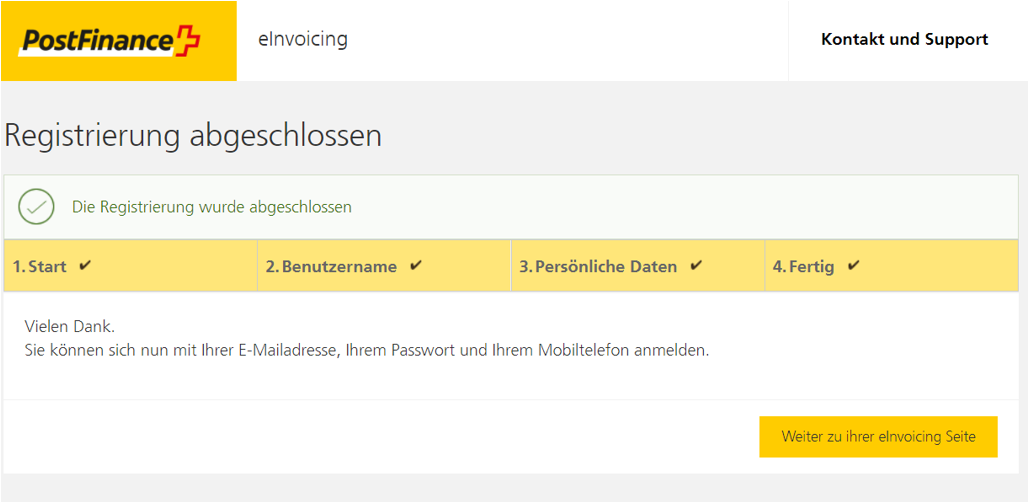
Task: Click the green circled checkmark icon
Action: [x=36, y=207]
